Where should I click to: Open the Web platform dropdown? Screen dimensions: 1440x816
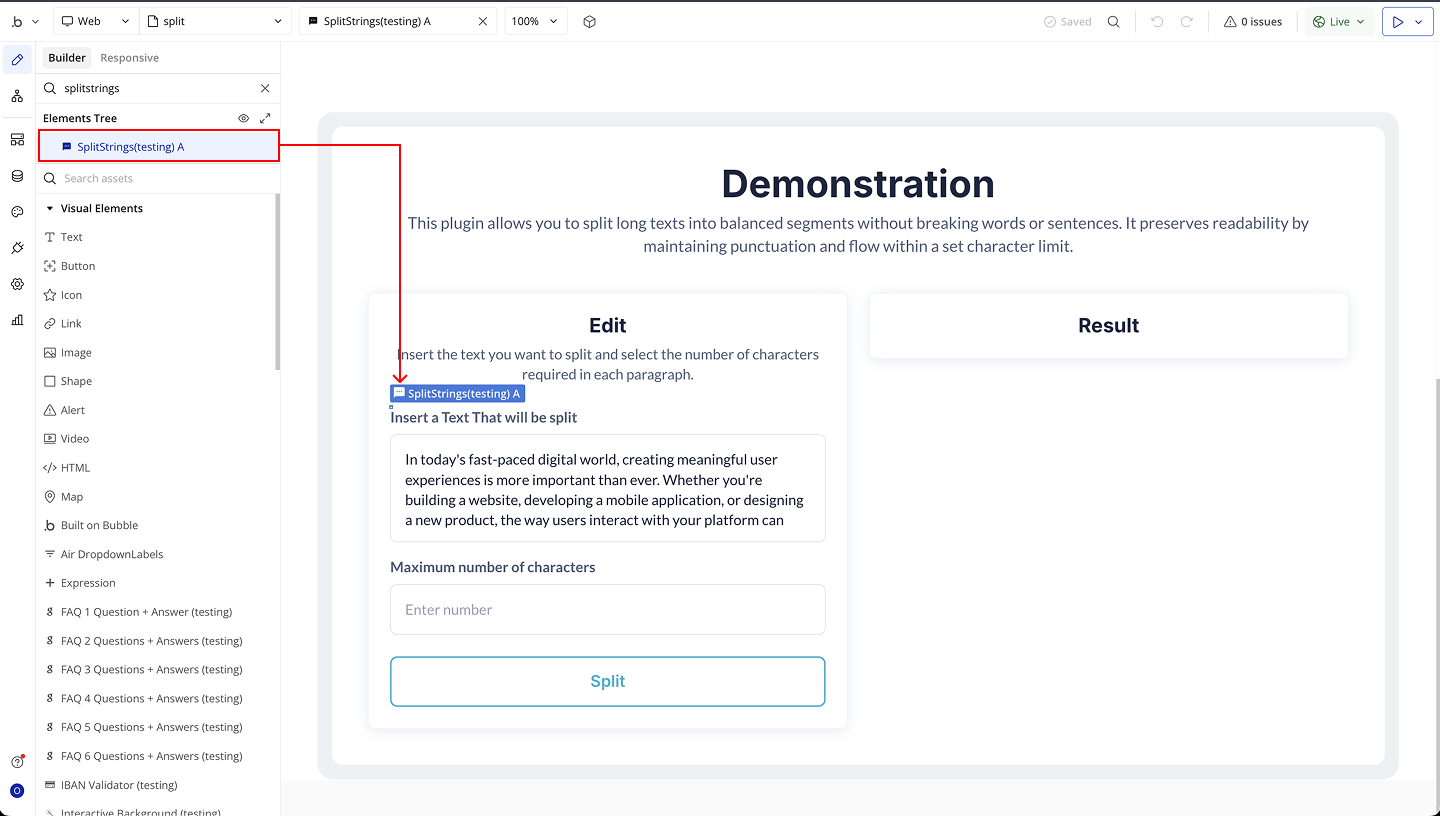coord(95,21)
